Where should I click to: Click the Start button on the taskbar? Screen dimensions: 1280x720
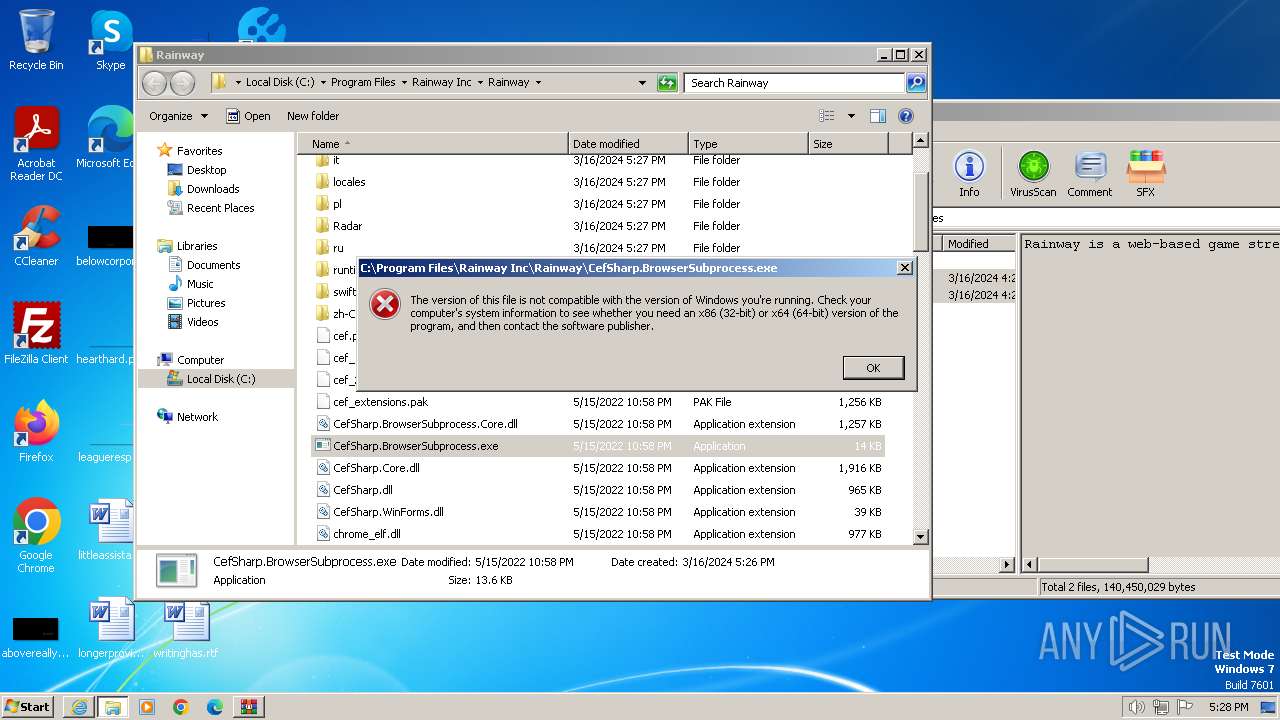28,706
